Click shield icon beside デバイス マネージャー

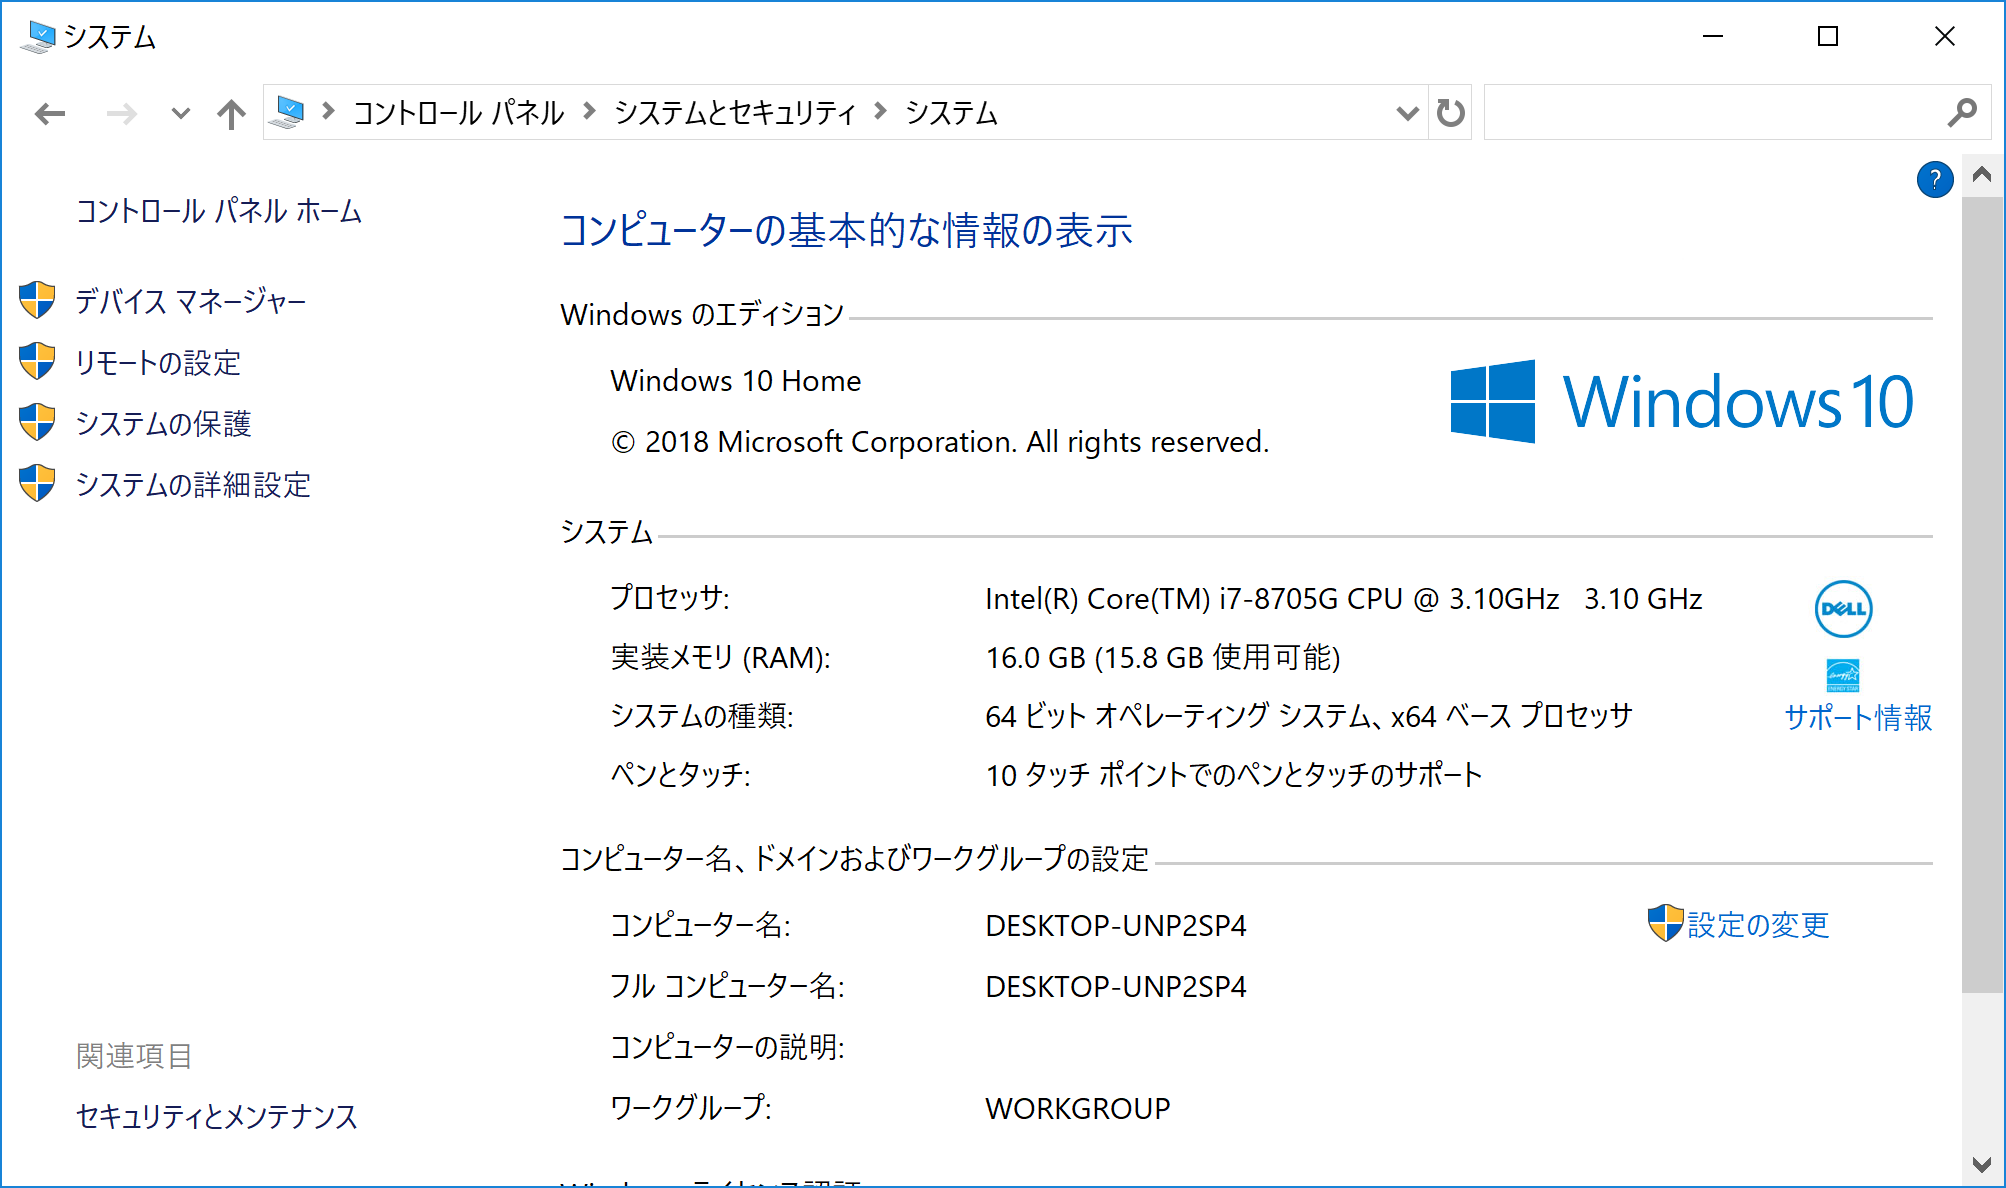point(38,300)
